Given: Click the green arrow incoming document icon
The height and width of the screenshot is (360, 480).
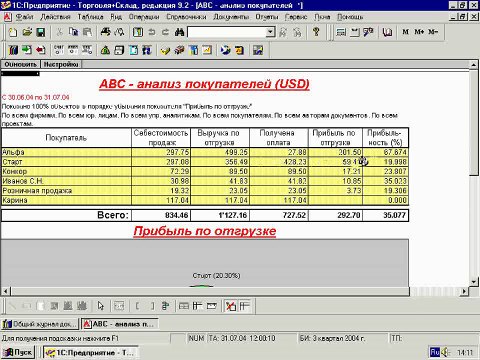Looking at the screenshot, I should pos(27,50).
